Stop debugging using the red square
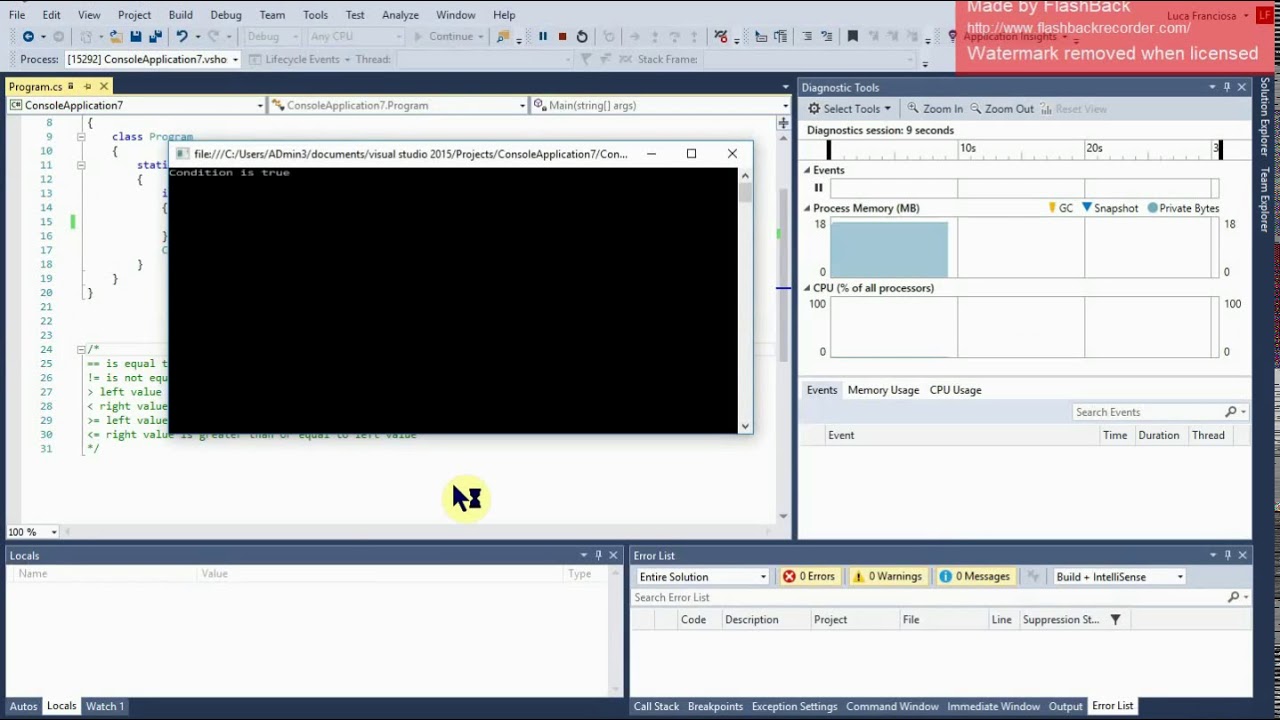 tap(562, 36)
